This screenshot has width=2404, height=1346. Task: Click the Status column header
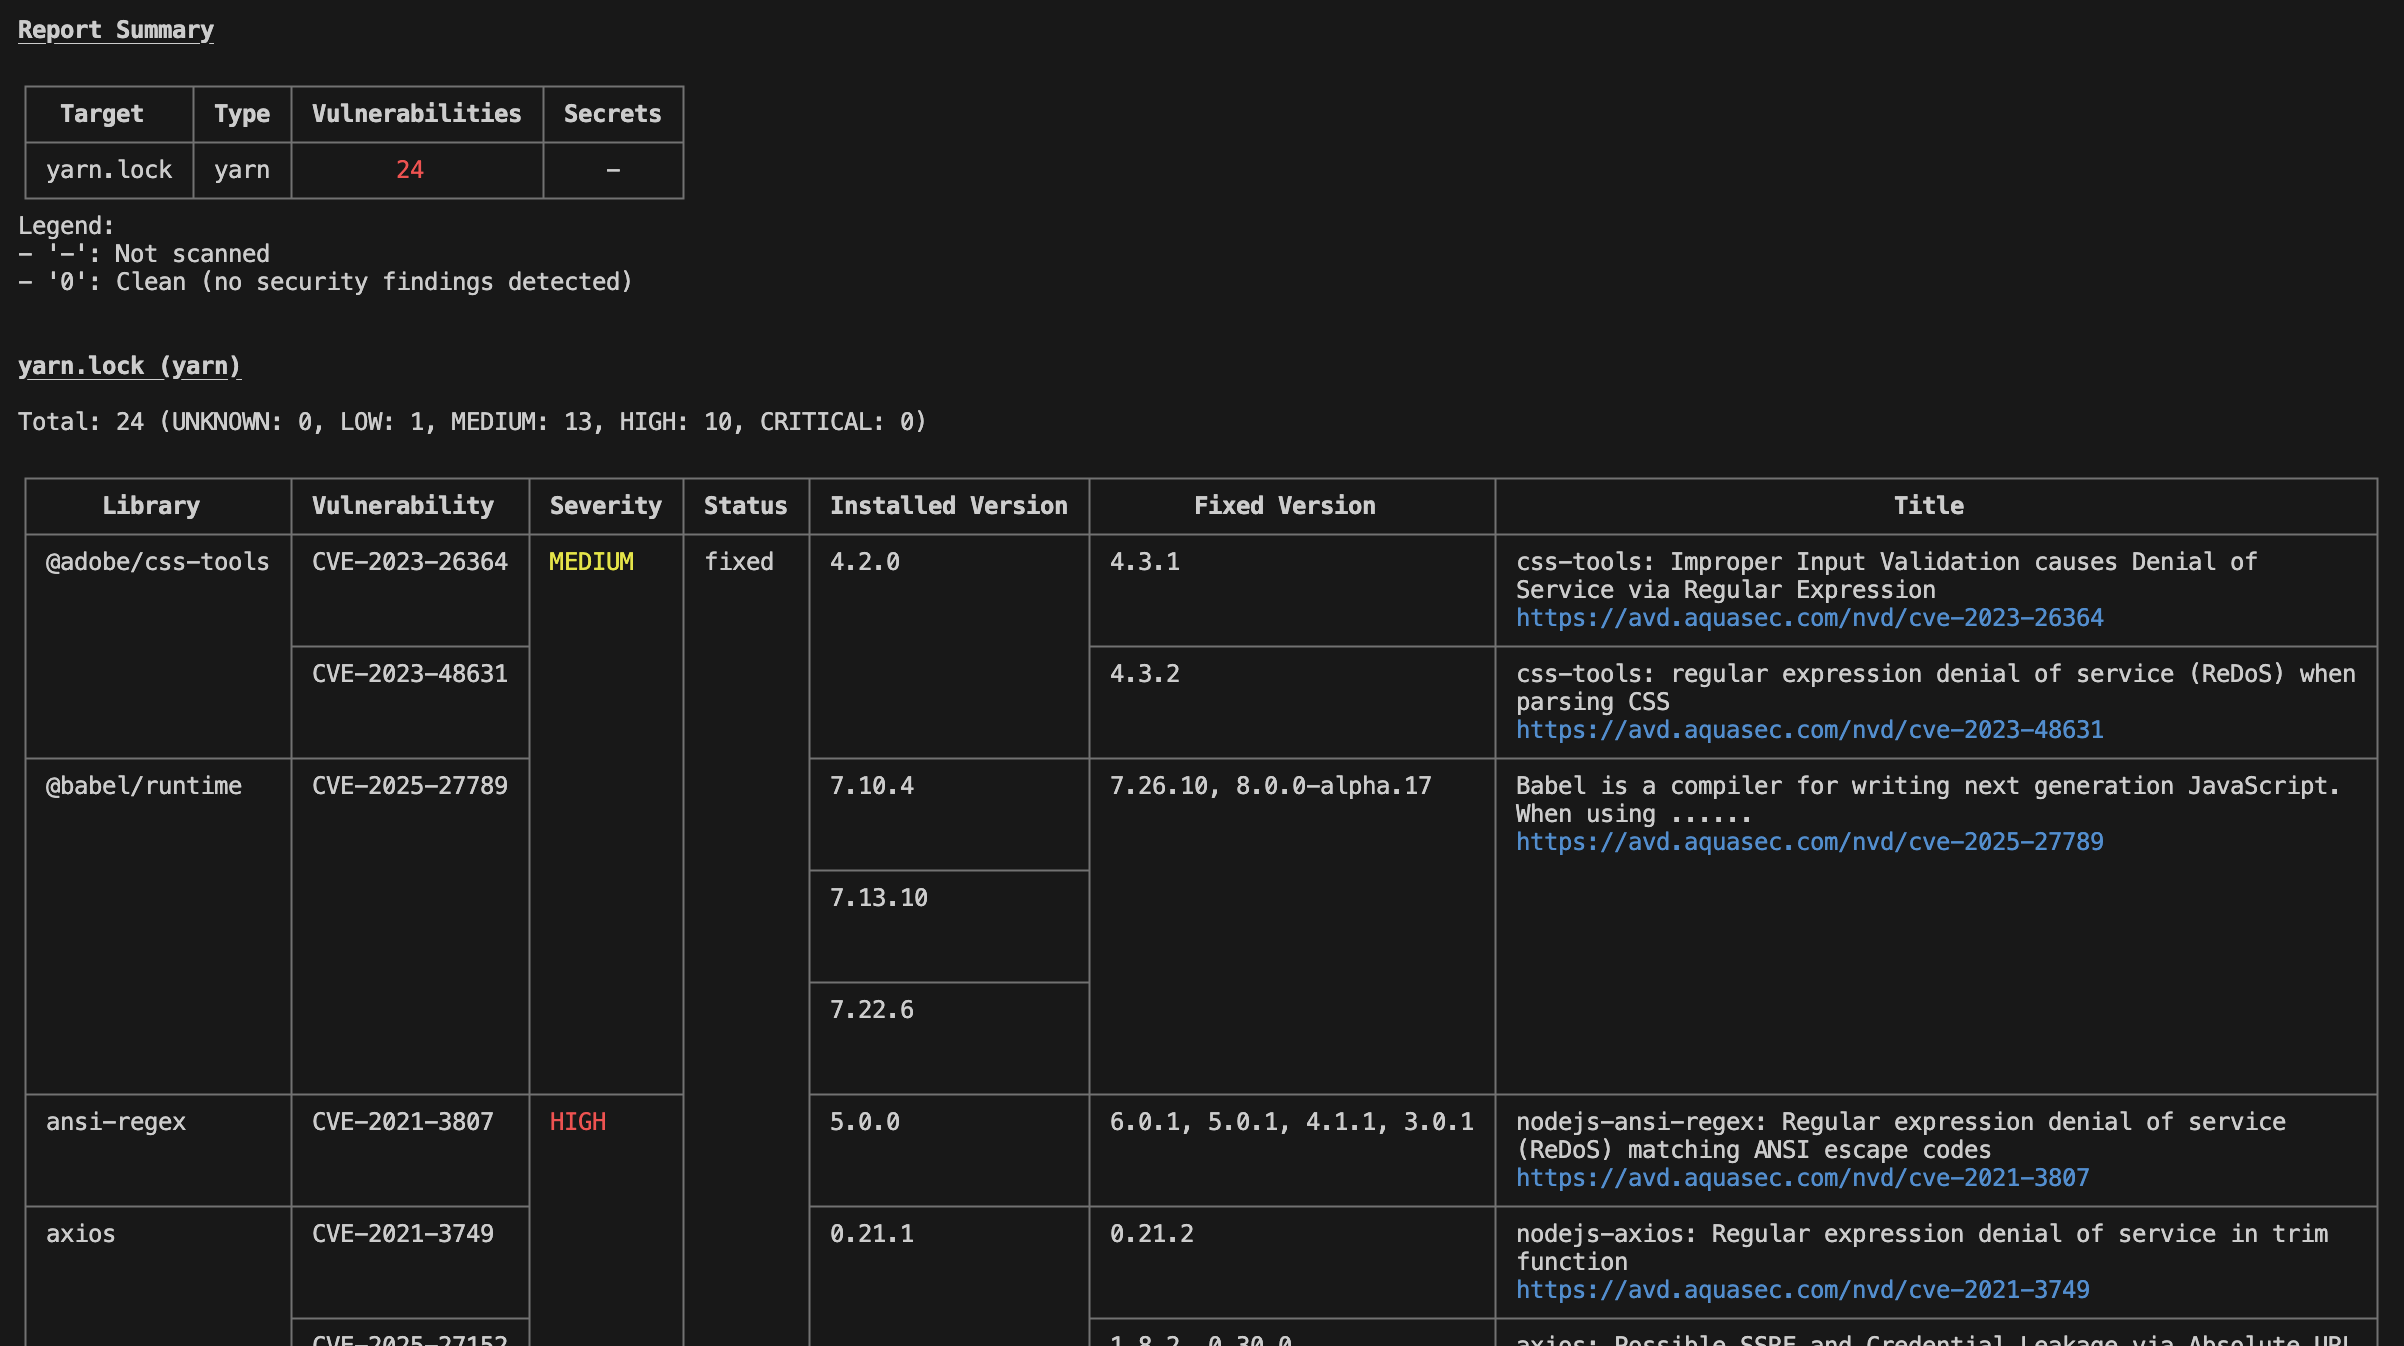click(x=746, y=506)
